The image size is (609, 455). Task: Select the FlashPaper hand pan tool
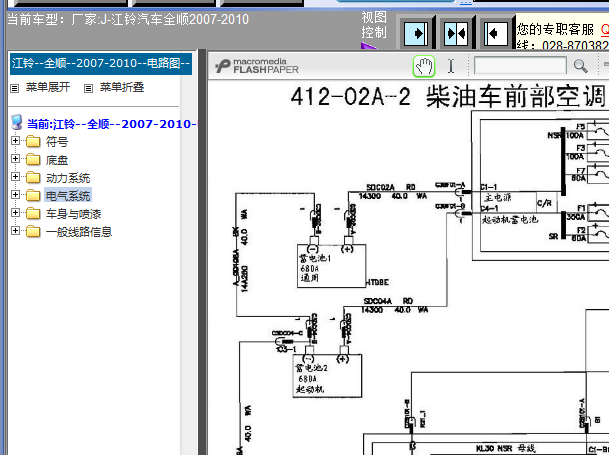tap(424, 66)
